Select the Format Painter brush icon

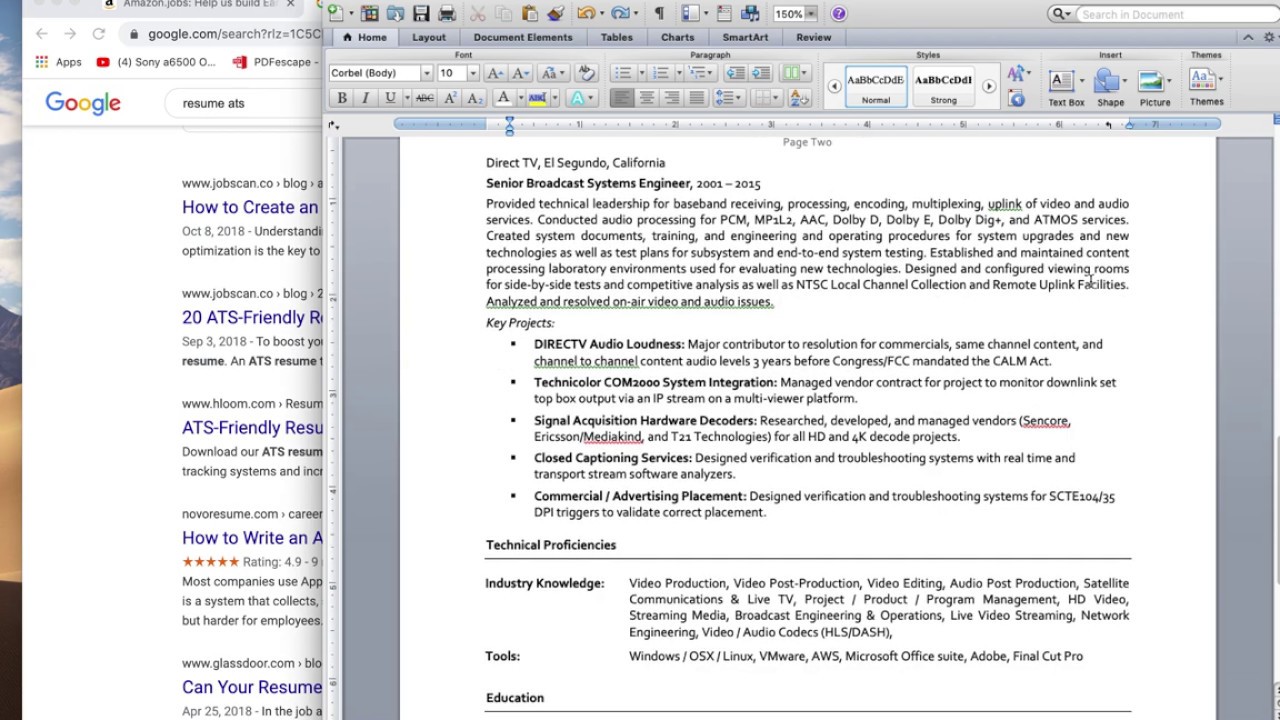[556, 14]
